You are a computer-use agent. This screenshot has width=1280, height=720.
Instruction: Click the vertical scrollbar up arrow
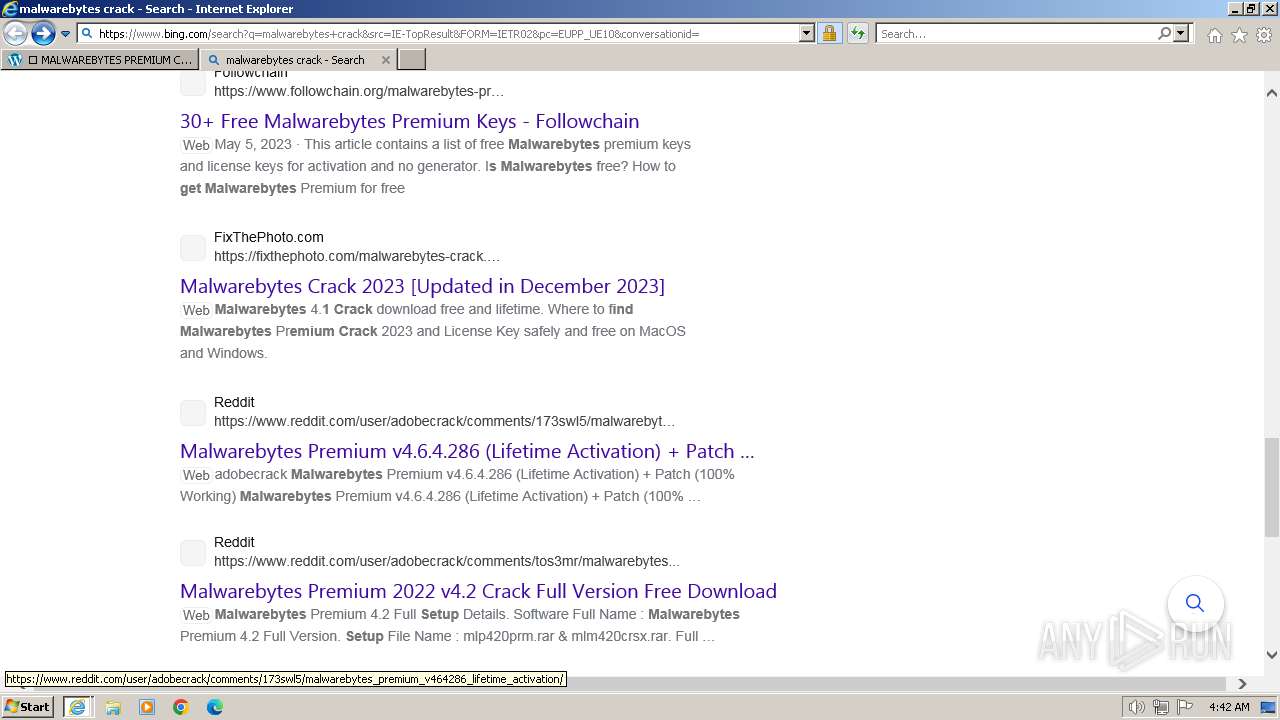[1272, 93]
